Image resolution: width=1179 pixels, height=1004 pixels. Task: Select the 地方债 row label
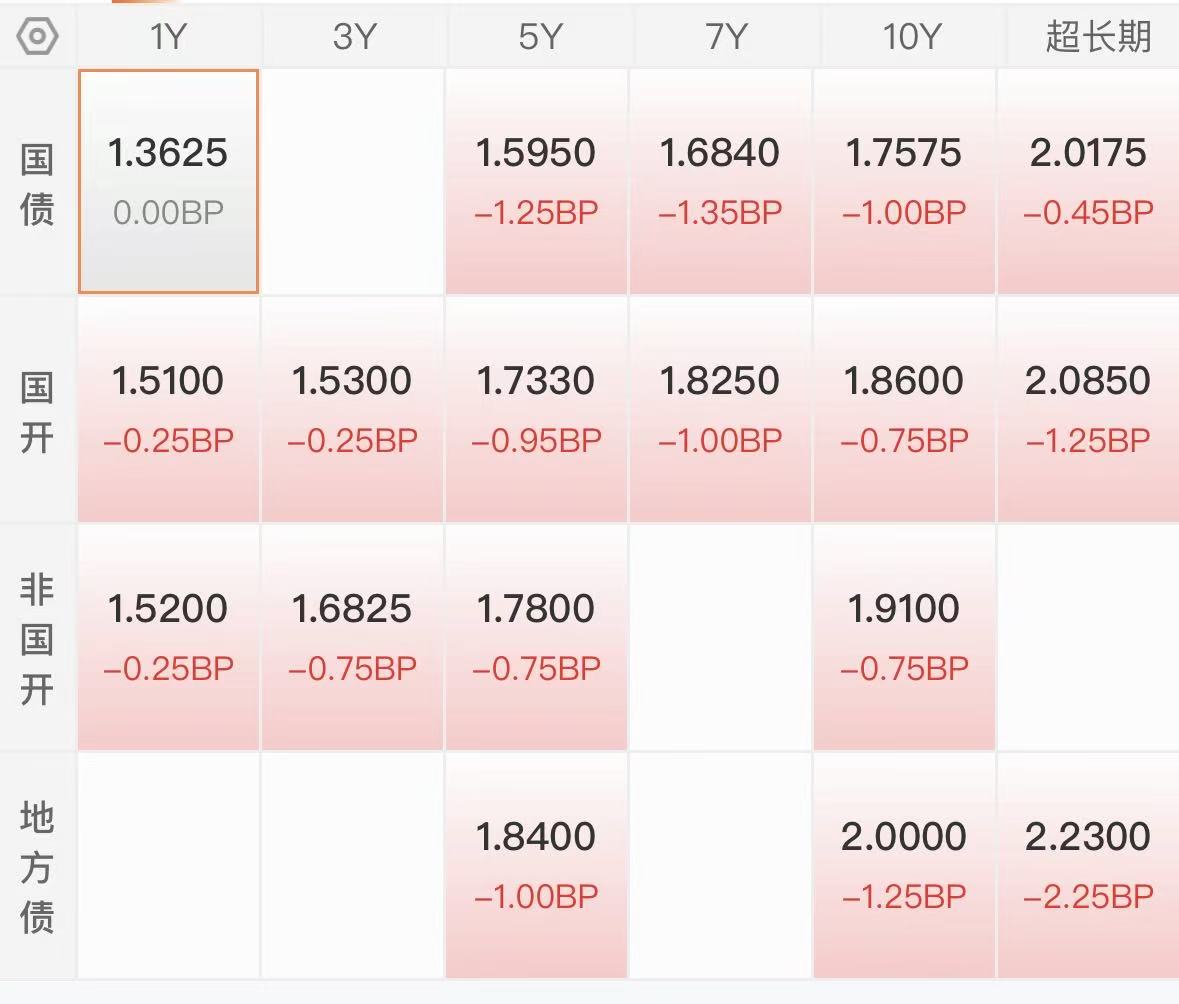click(37, 867)
